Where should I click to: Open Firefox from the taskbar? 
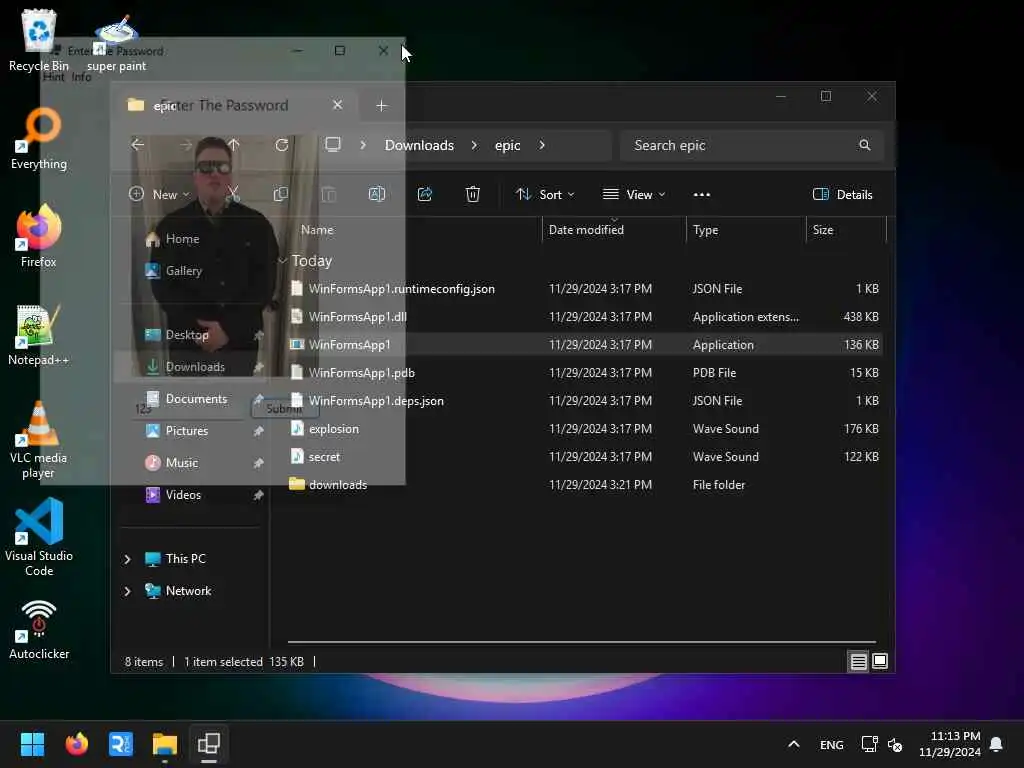(x=76, y=744)
